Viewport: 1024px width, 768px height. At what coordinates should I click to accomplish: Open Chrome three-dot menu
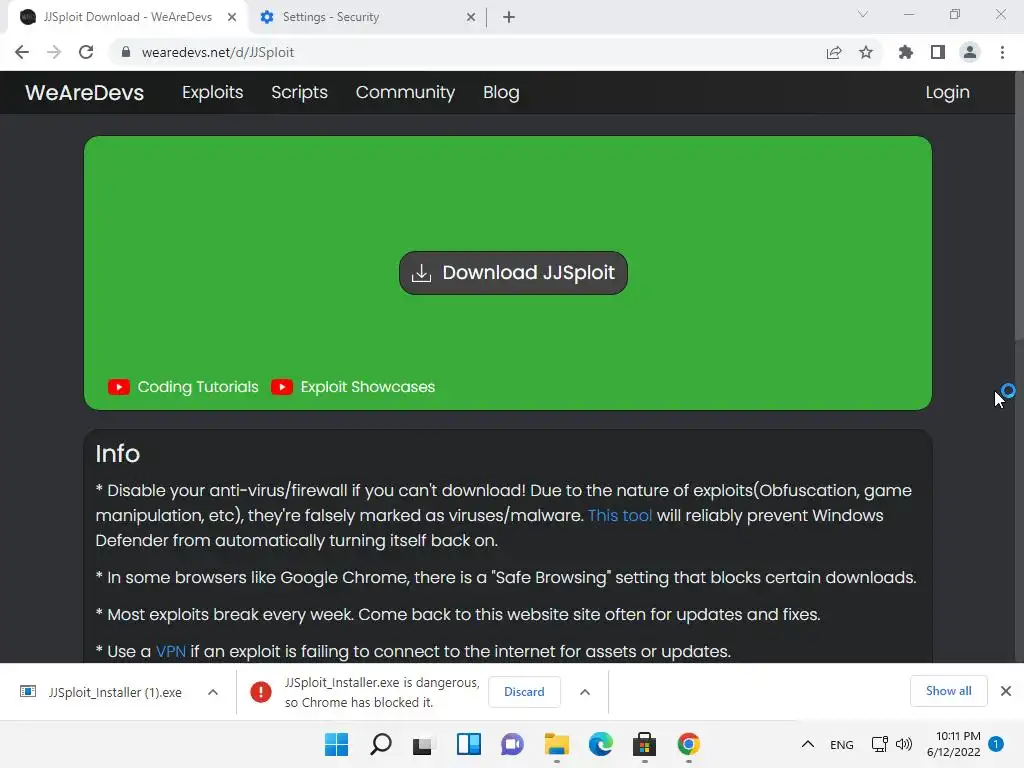pyautogui.click(x=1002, y=52)
